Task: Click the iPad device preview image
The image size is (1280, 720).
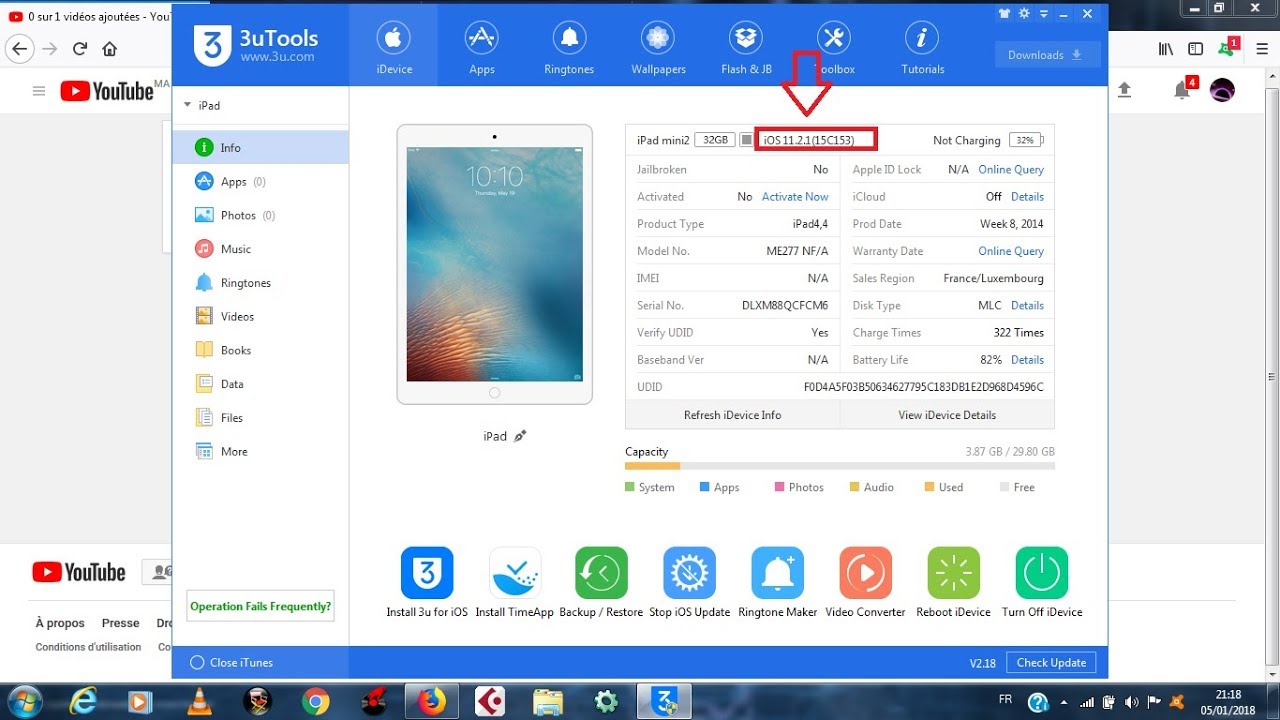Action: 494,264
